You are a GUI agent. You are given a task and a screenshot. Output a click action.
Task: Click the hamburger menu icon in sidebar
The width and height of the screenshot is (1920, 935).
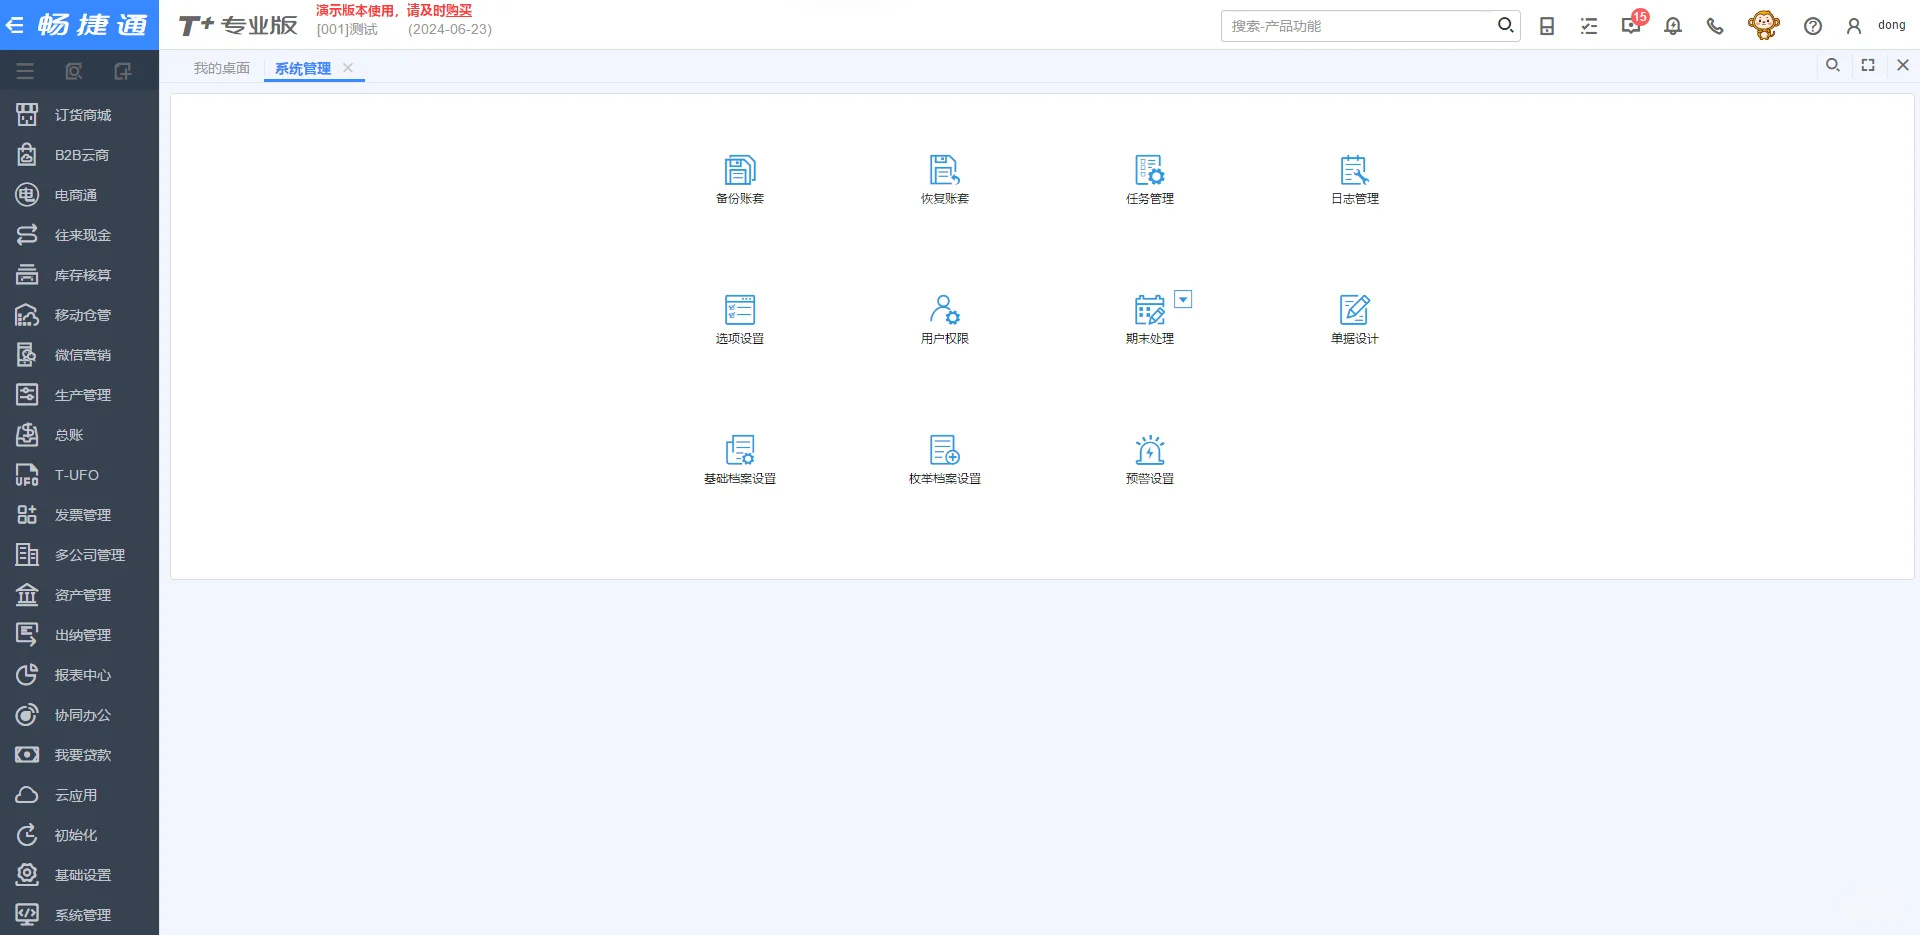click(25, 71)
